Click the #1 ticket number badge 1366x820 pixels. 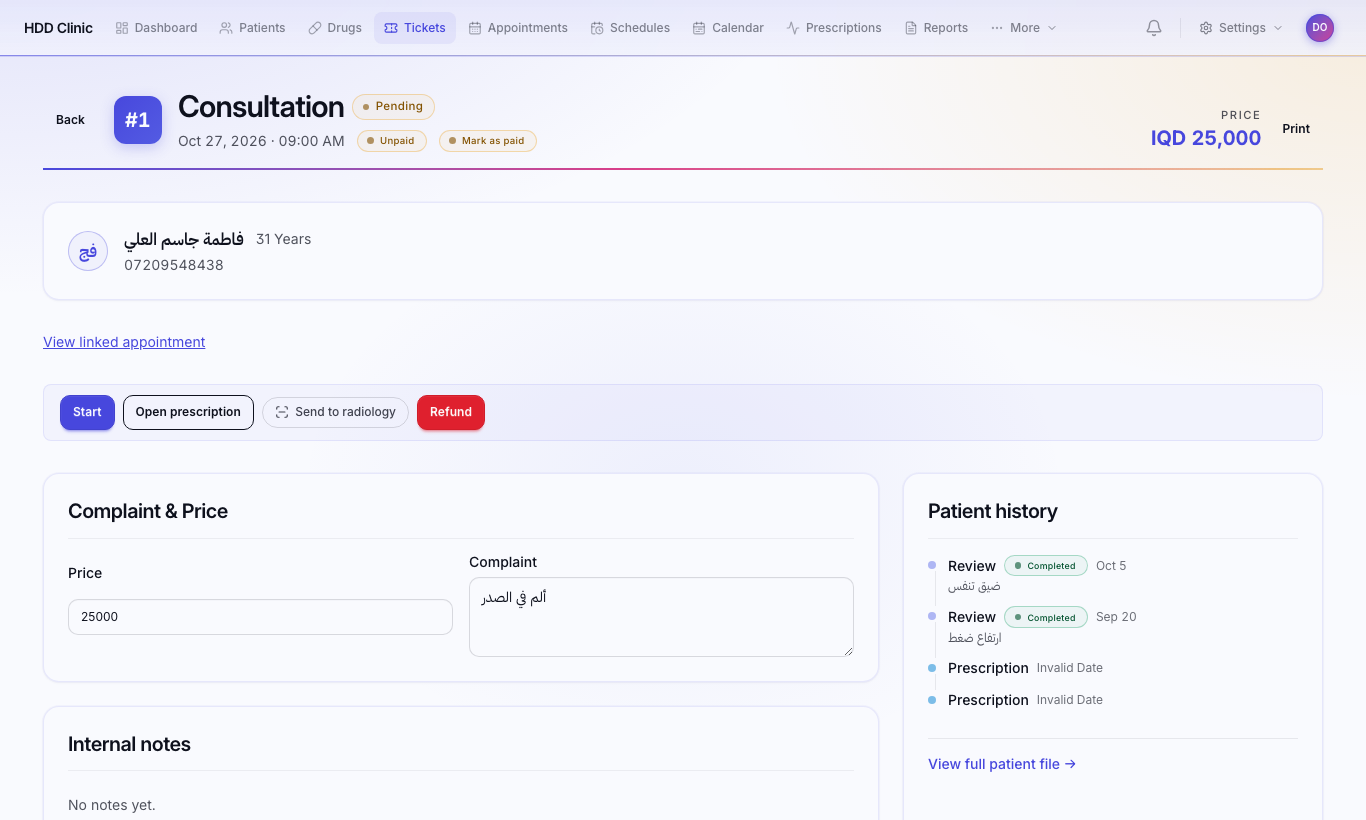138,120
